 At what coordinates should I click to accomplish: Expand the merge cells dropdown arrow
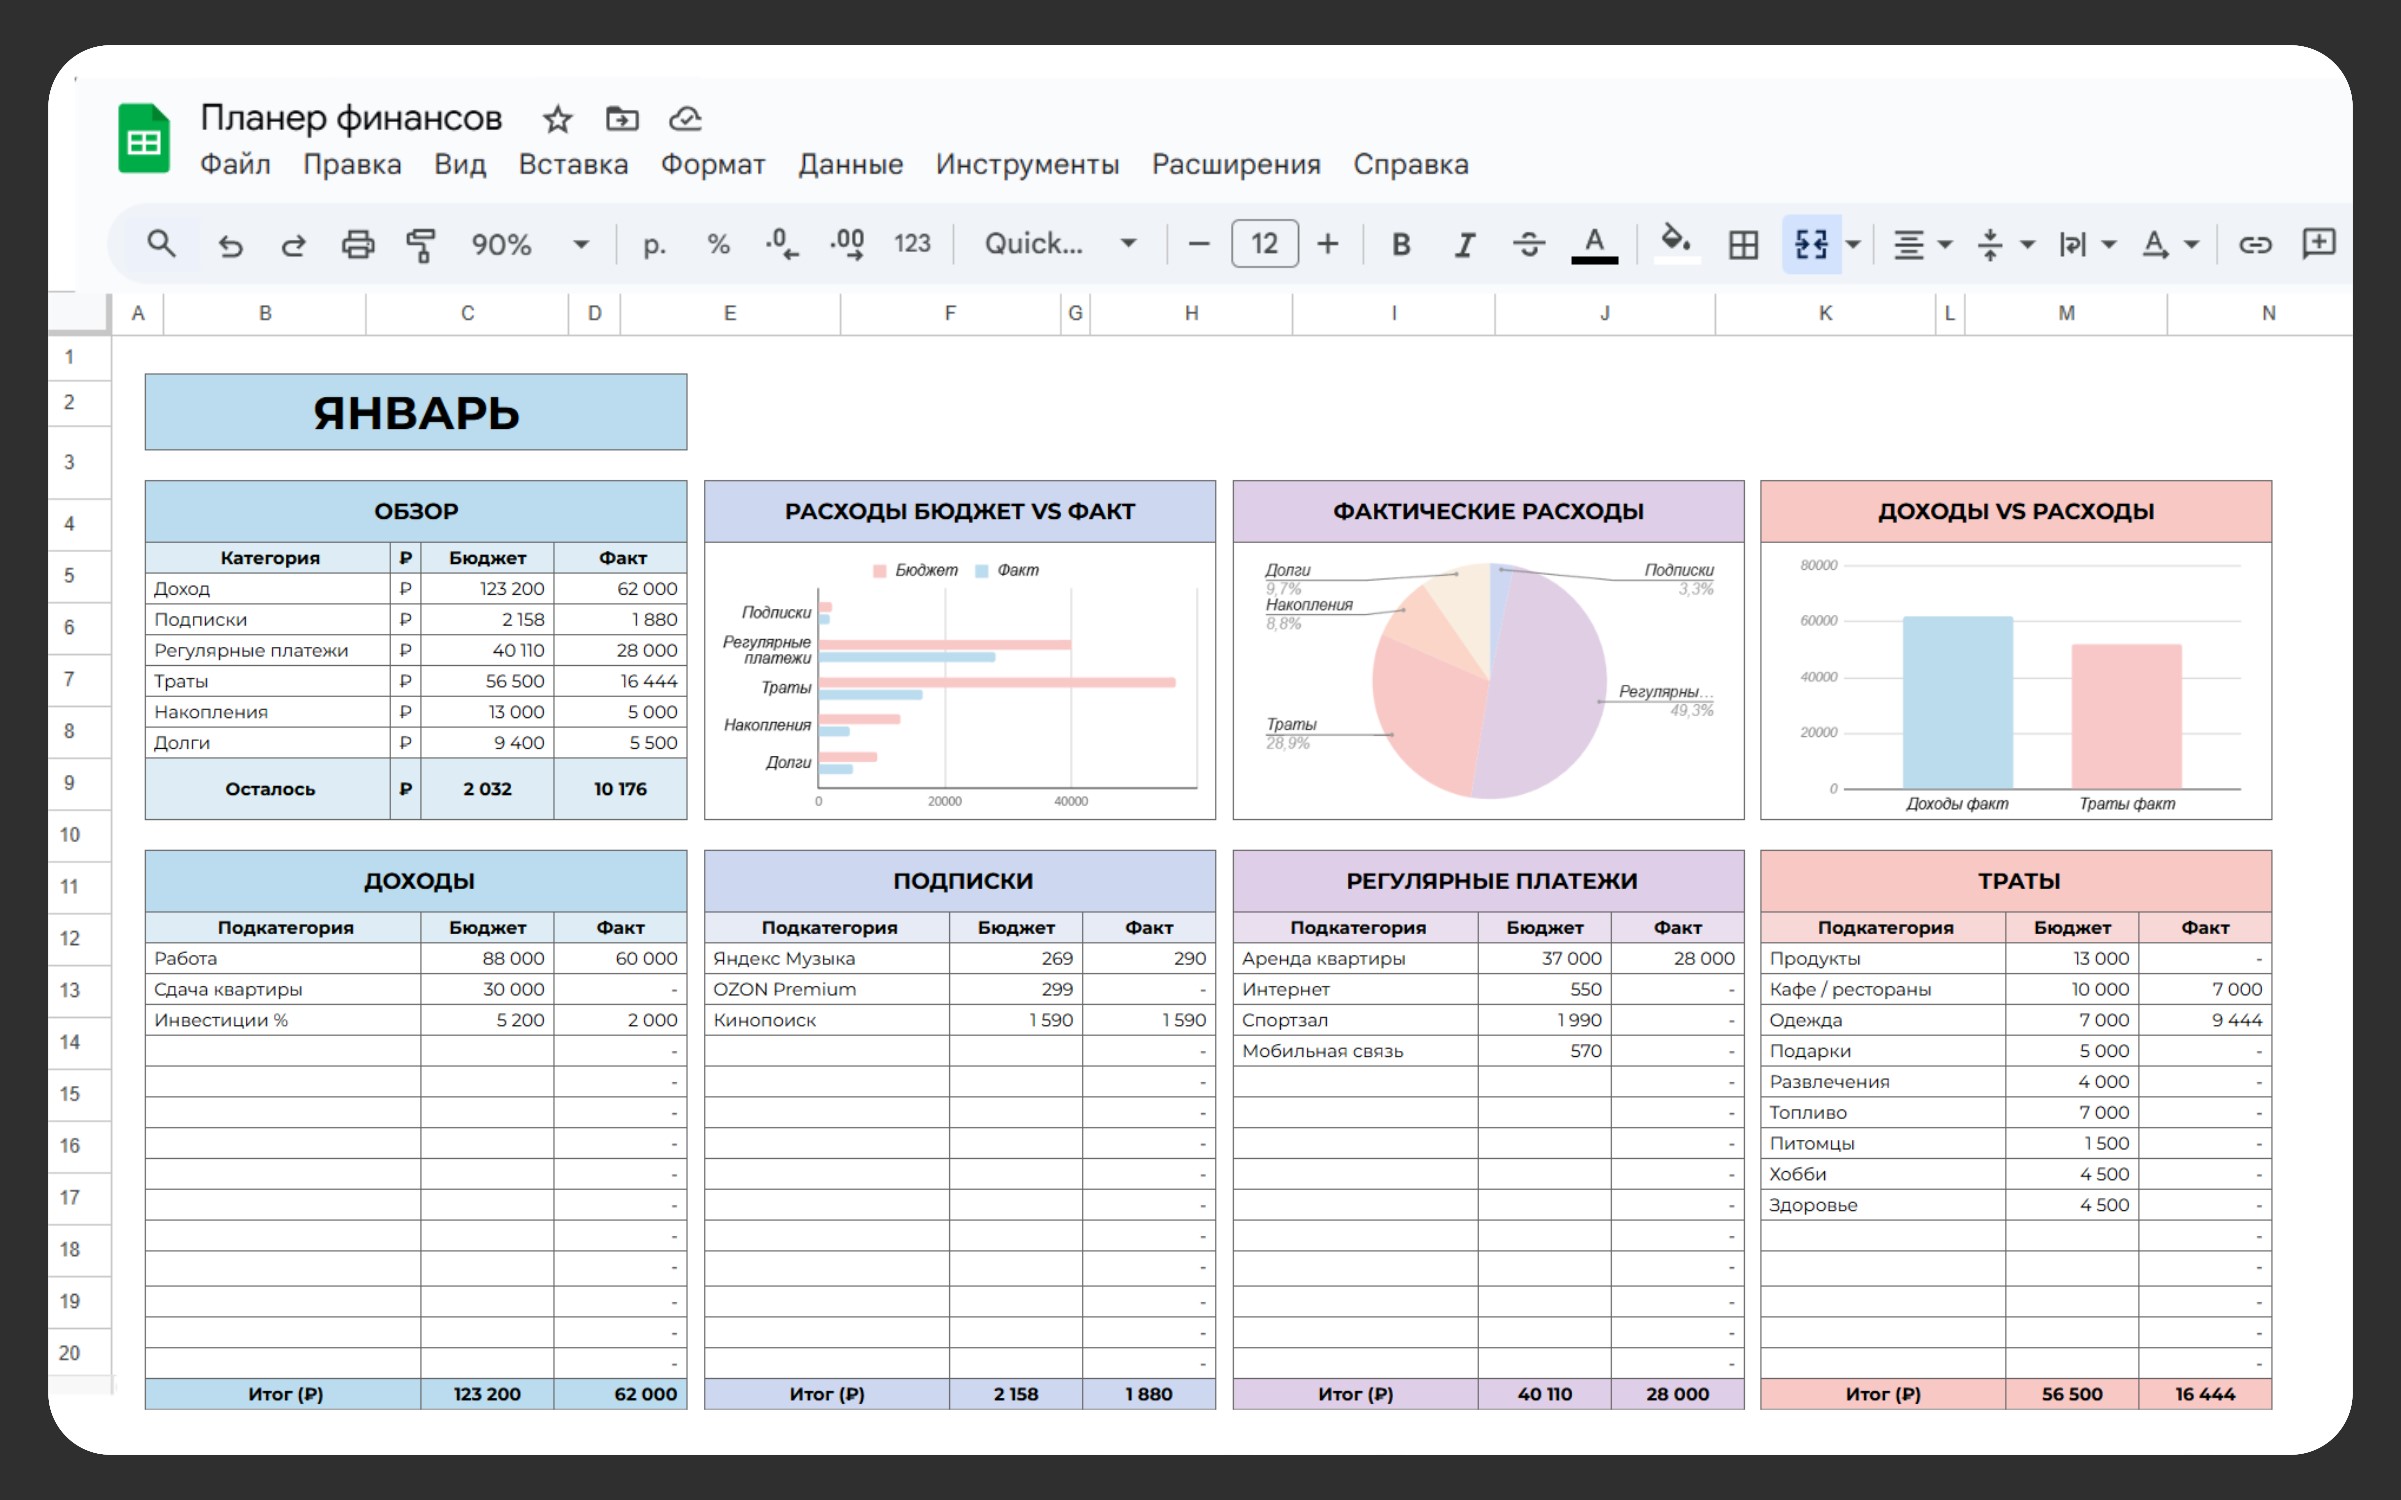[x=1853, y=244]
